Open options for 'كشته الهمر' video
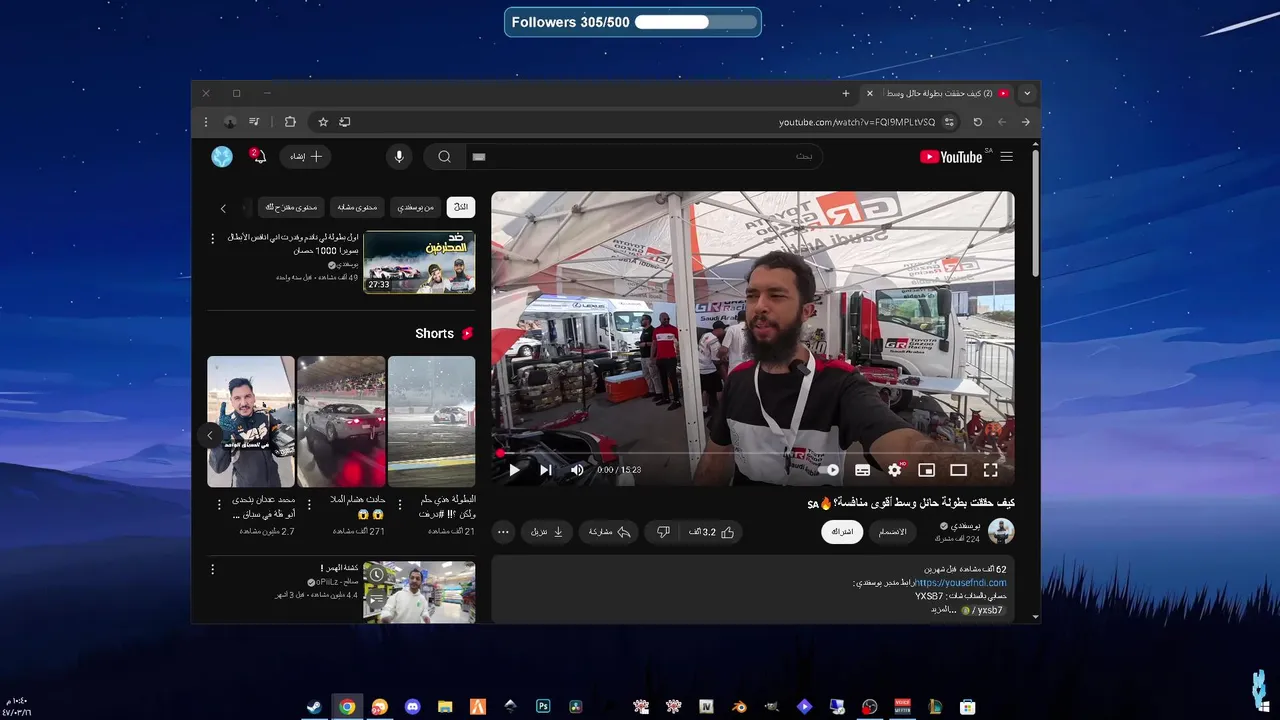Viewport: 1280px width, 720px height. (212, 569)
